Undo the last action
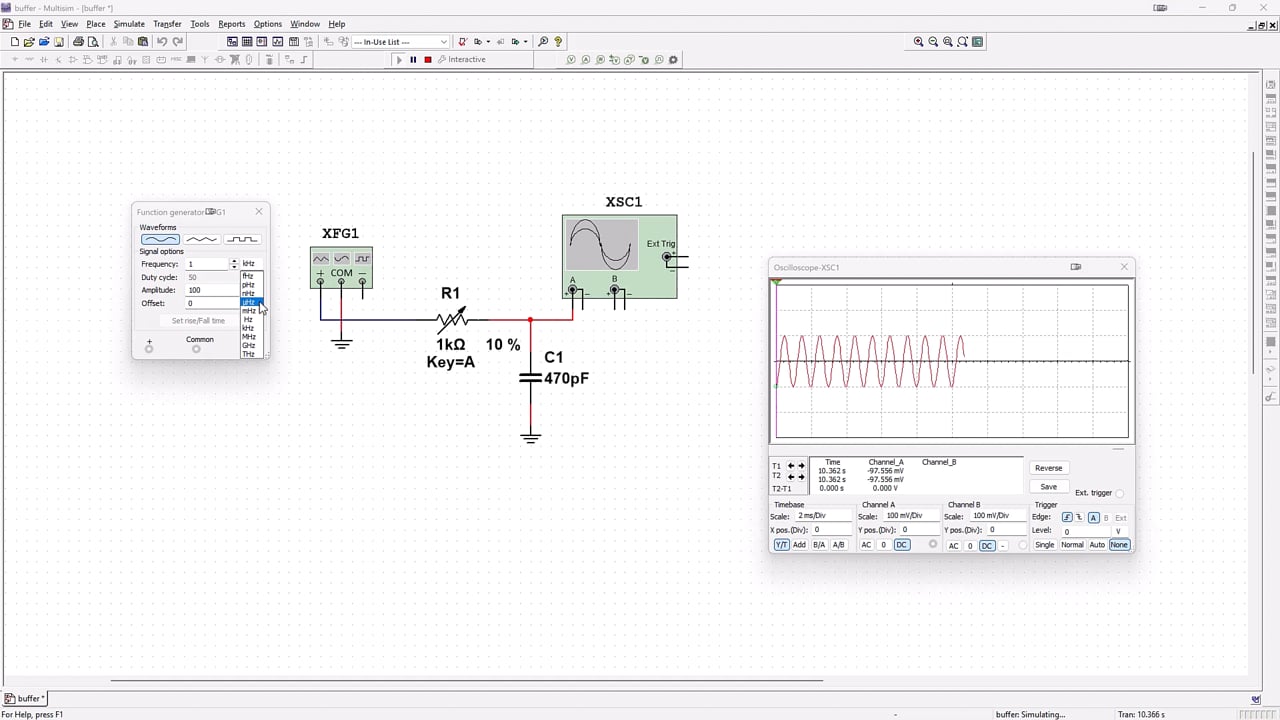Viewport: 1280px width, 720px height. [162, 42]
